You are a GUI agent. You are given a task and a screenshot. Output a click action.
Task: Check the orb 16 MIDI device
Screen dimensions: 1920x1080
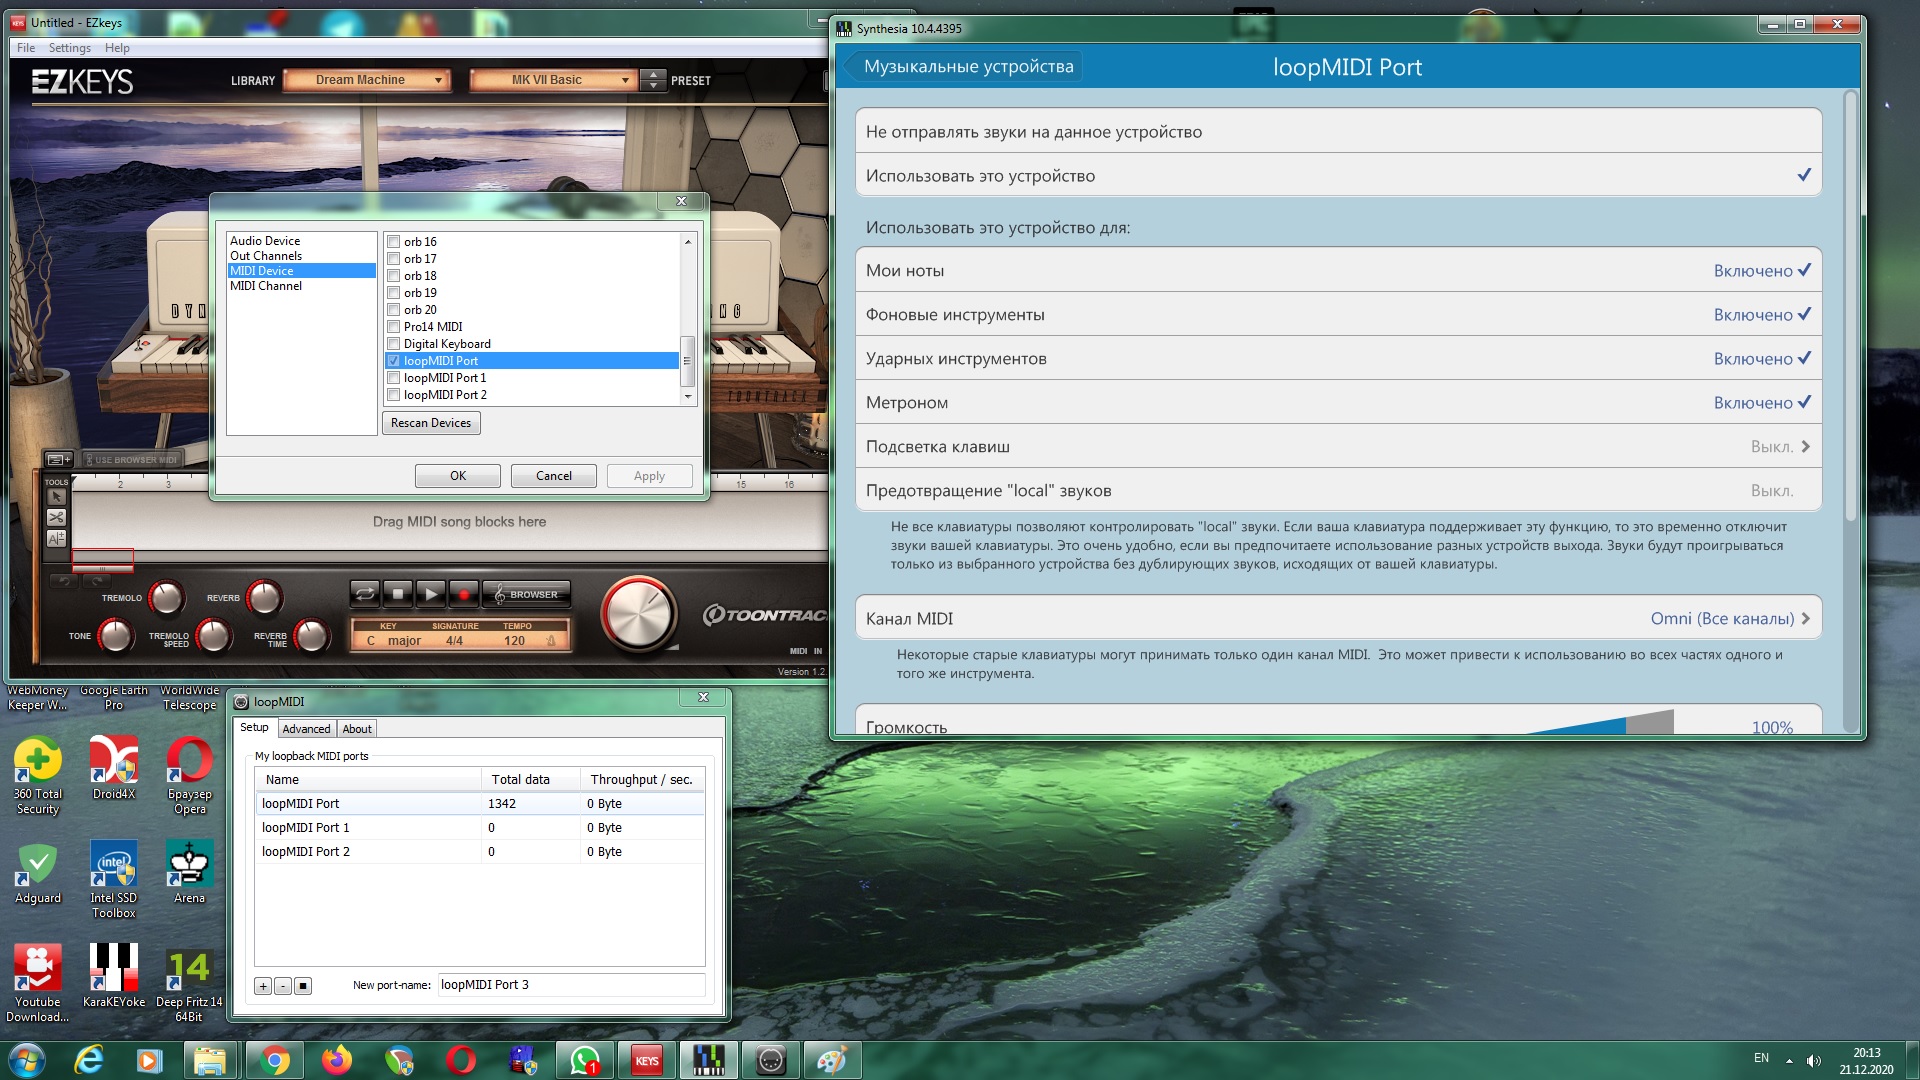point(394,242)
